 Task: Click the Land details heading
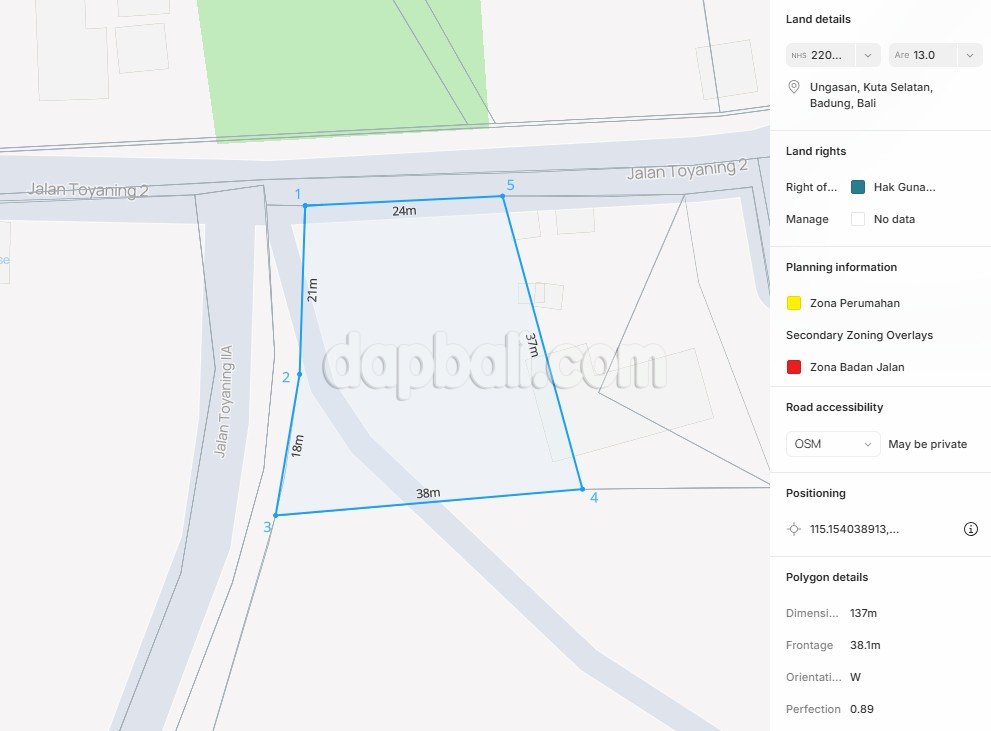tap(818, 20)
